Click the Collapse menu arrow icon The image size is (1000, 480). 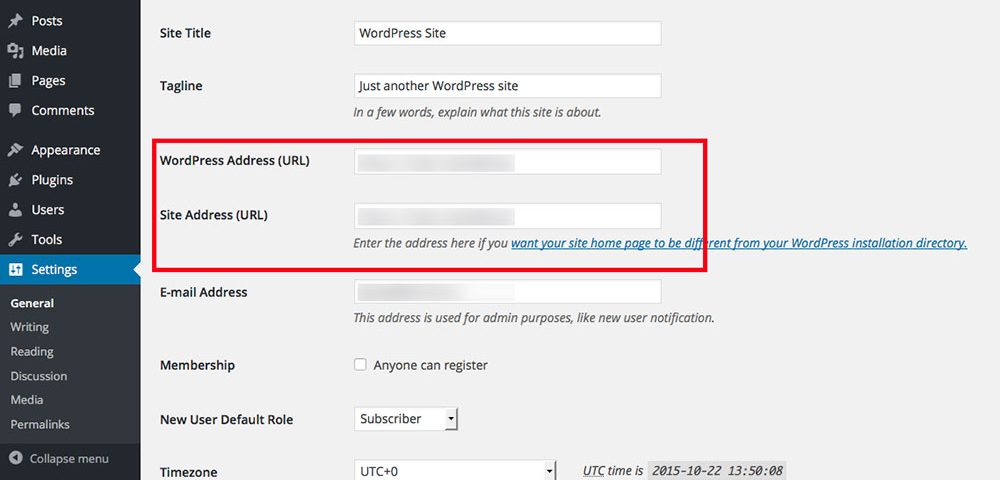click(17, 458)
